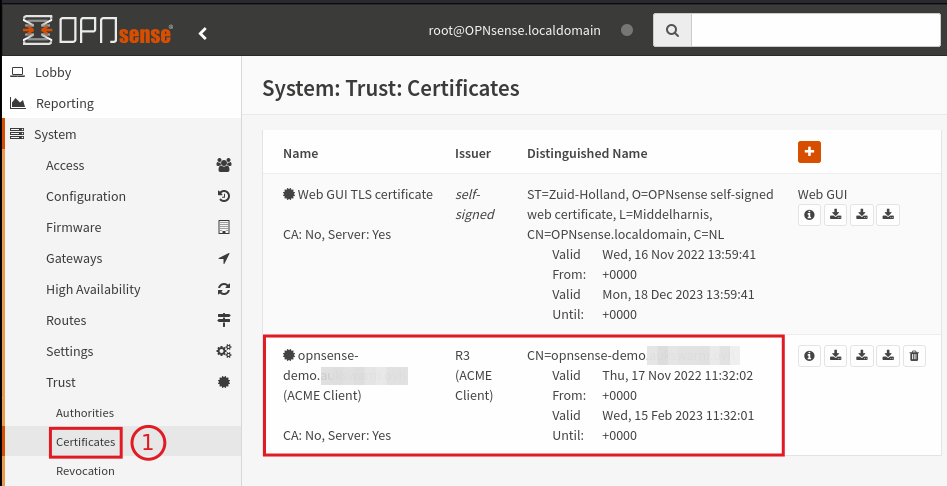Click the ST=Zuid-Holland distinguished name text
Viewport: 947px width, 486px height.
[650, 214]
